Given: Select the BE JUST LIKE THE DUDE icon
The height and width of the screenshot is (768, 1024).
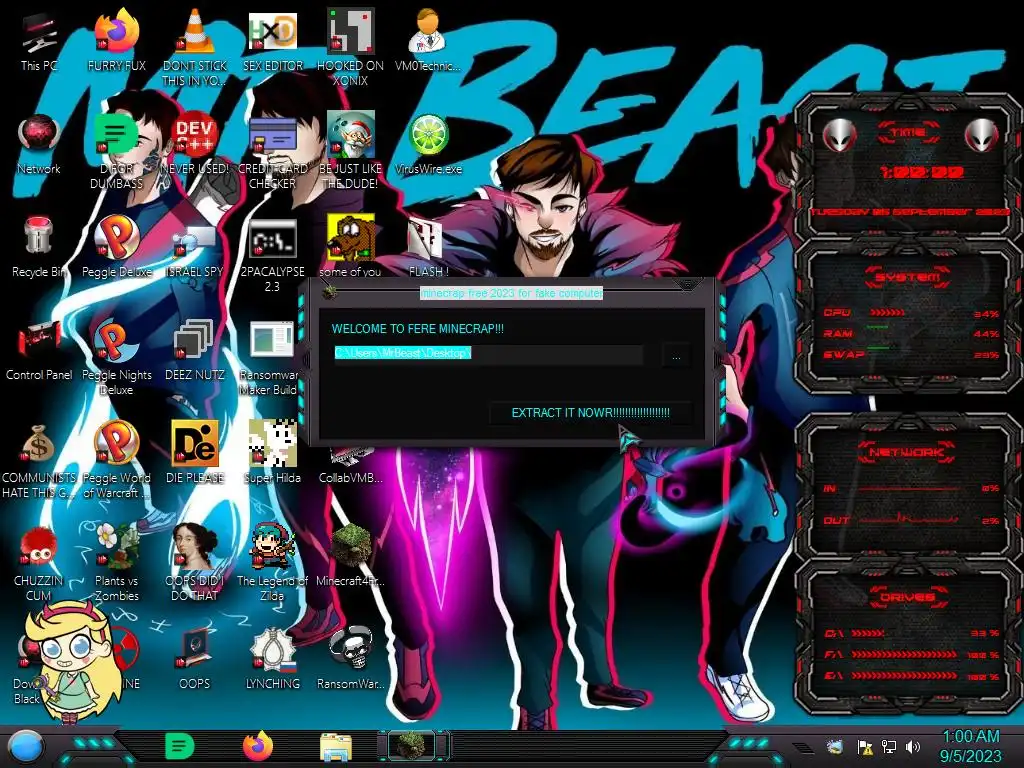Looking at the screenshot, I should click(351, 152).
